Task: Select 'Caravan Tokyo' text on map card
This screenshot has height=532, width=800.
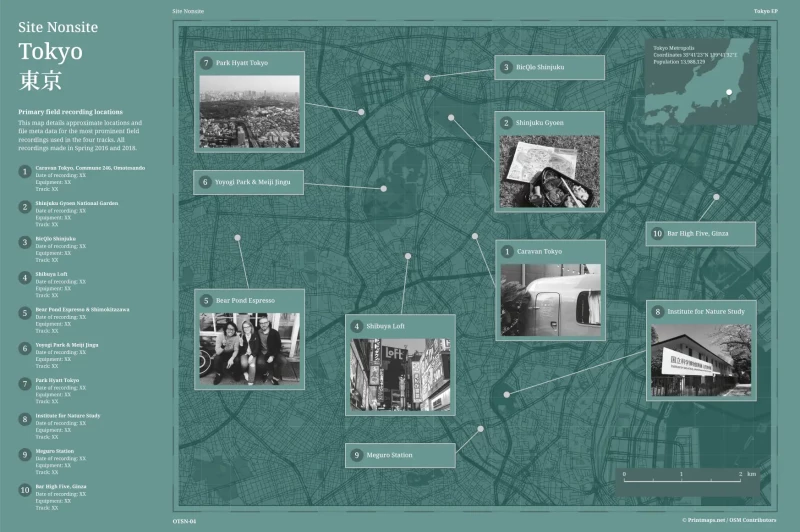Action: (x=539, y=251)
